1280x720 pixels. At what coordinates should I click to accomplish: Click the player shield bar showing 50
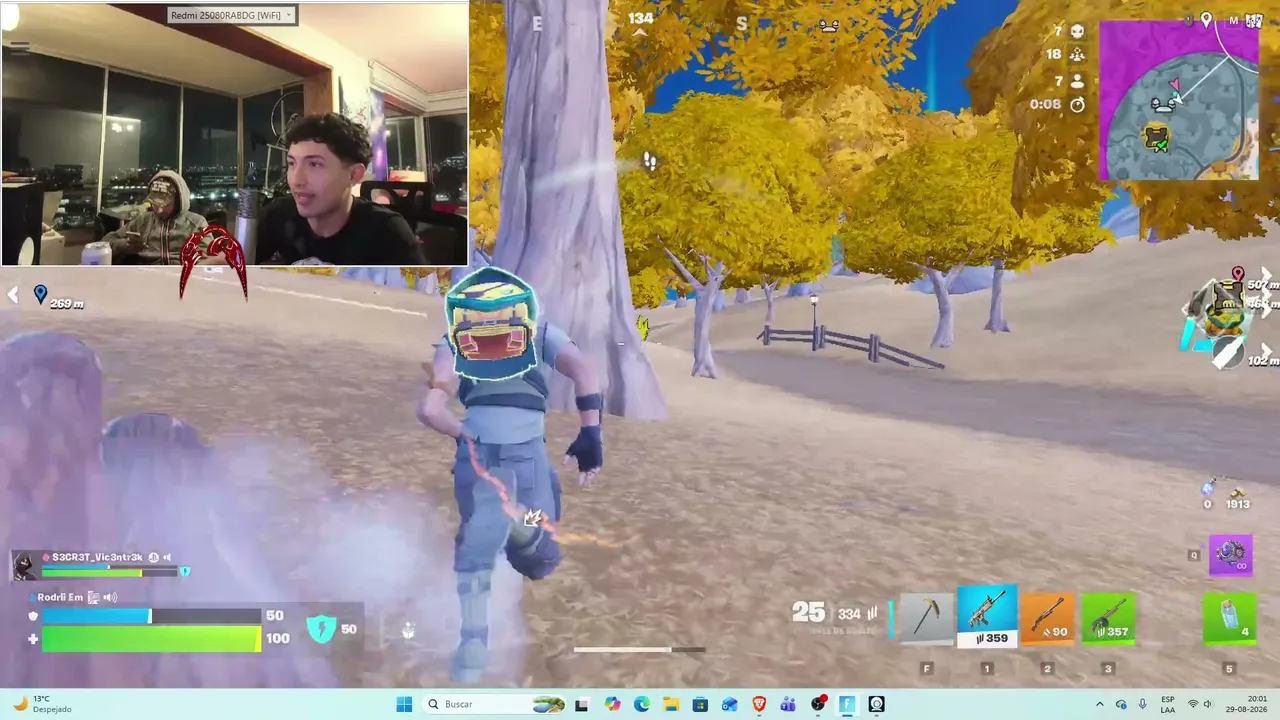(151, 616)
